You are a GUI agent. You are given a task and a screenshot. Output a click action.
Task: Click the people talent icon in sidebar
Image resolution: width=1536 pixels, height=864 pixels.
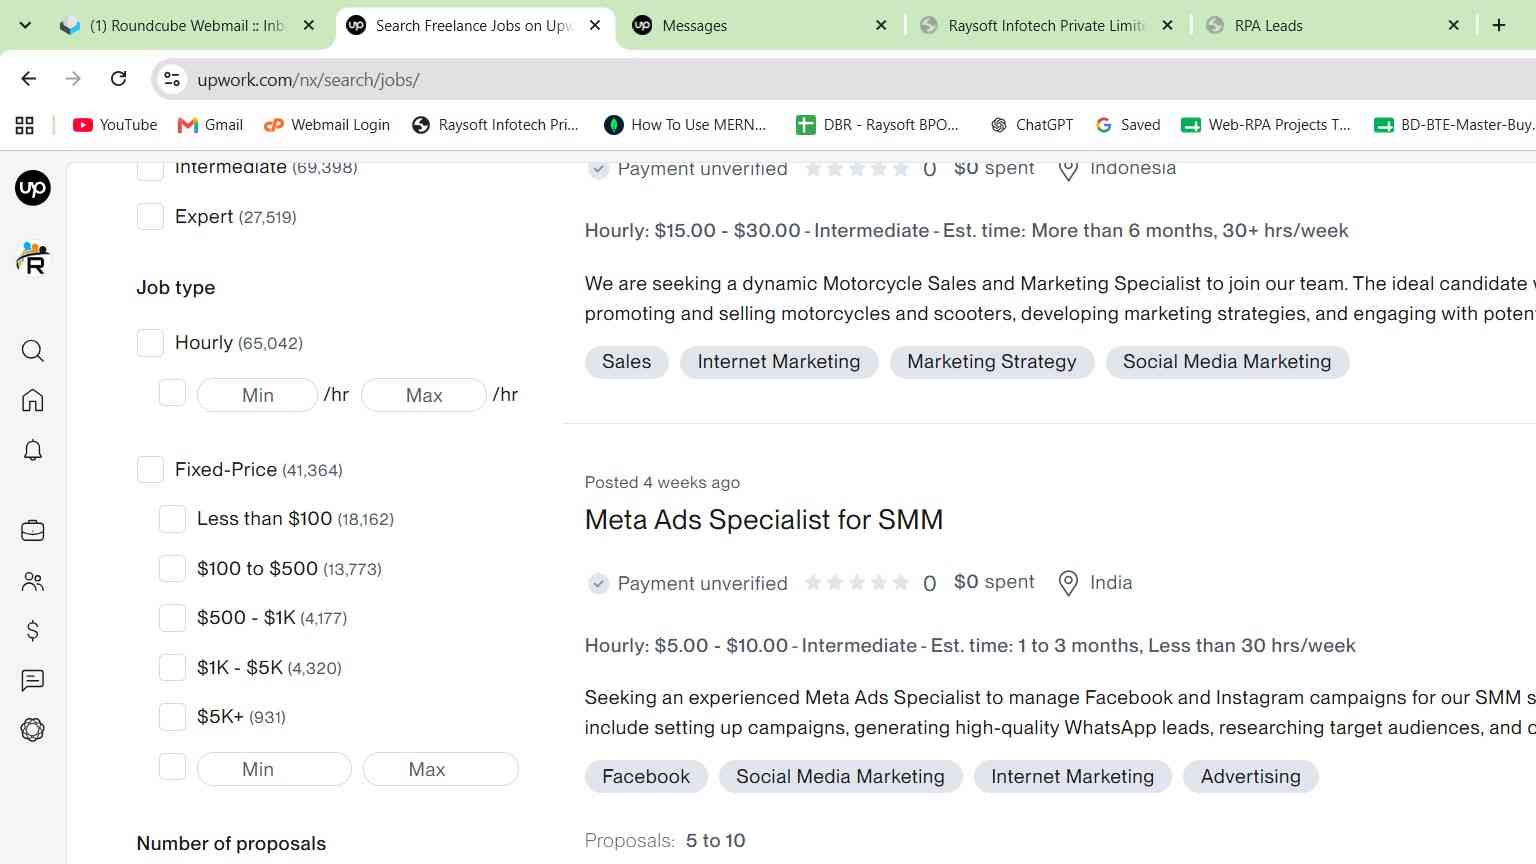[x=33, y=581]
